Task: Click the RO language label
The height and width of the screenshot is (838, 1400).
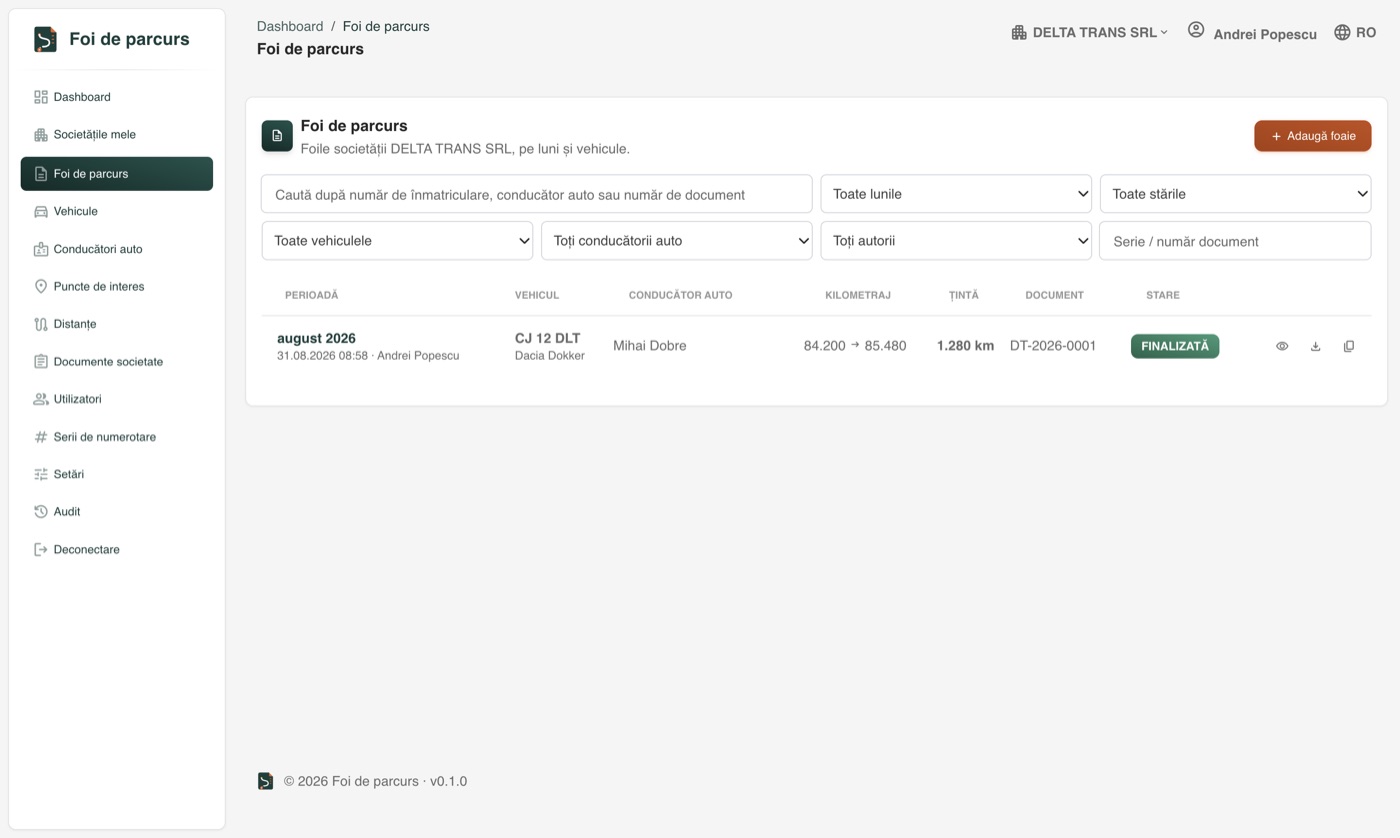Action: point(1366,33)
